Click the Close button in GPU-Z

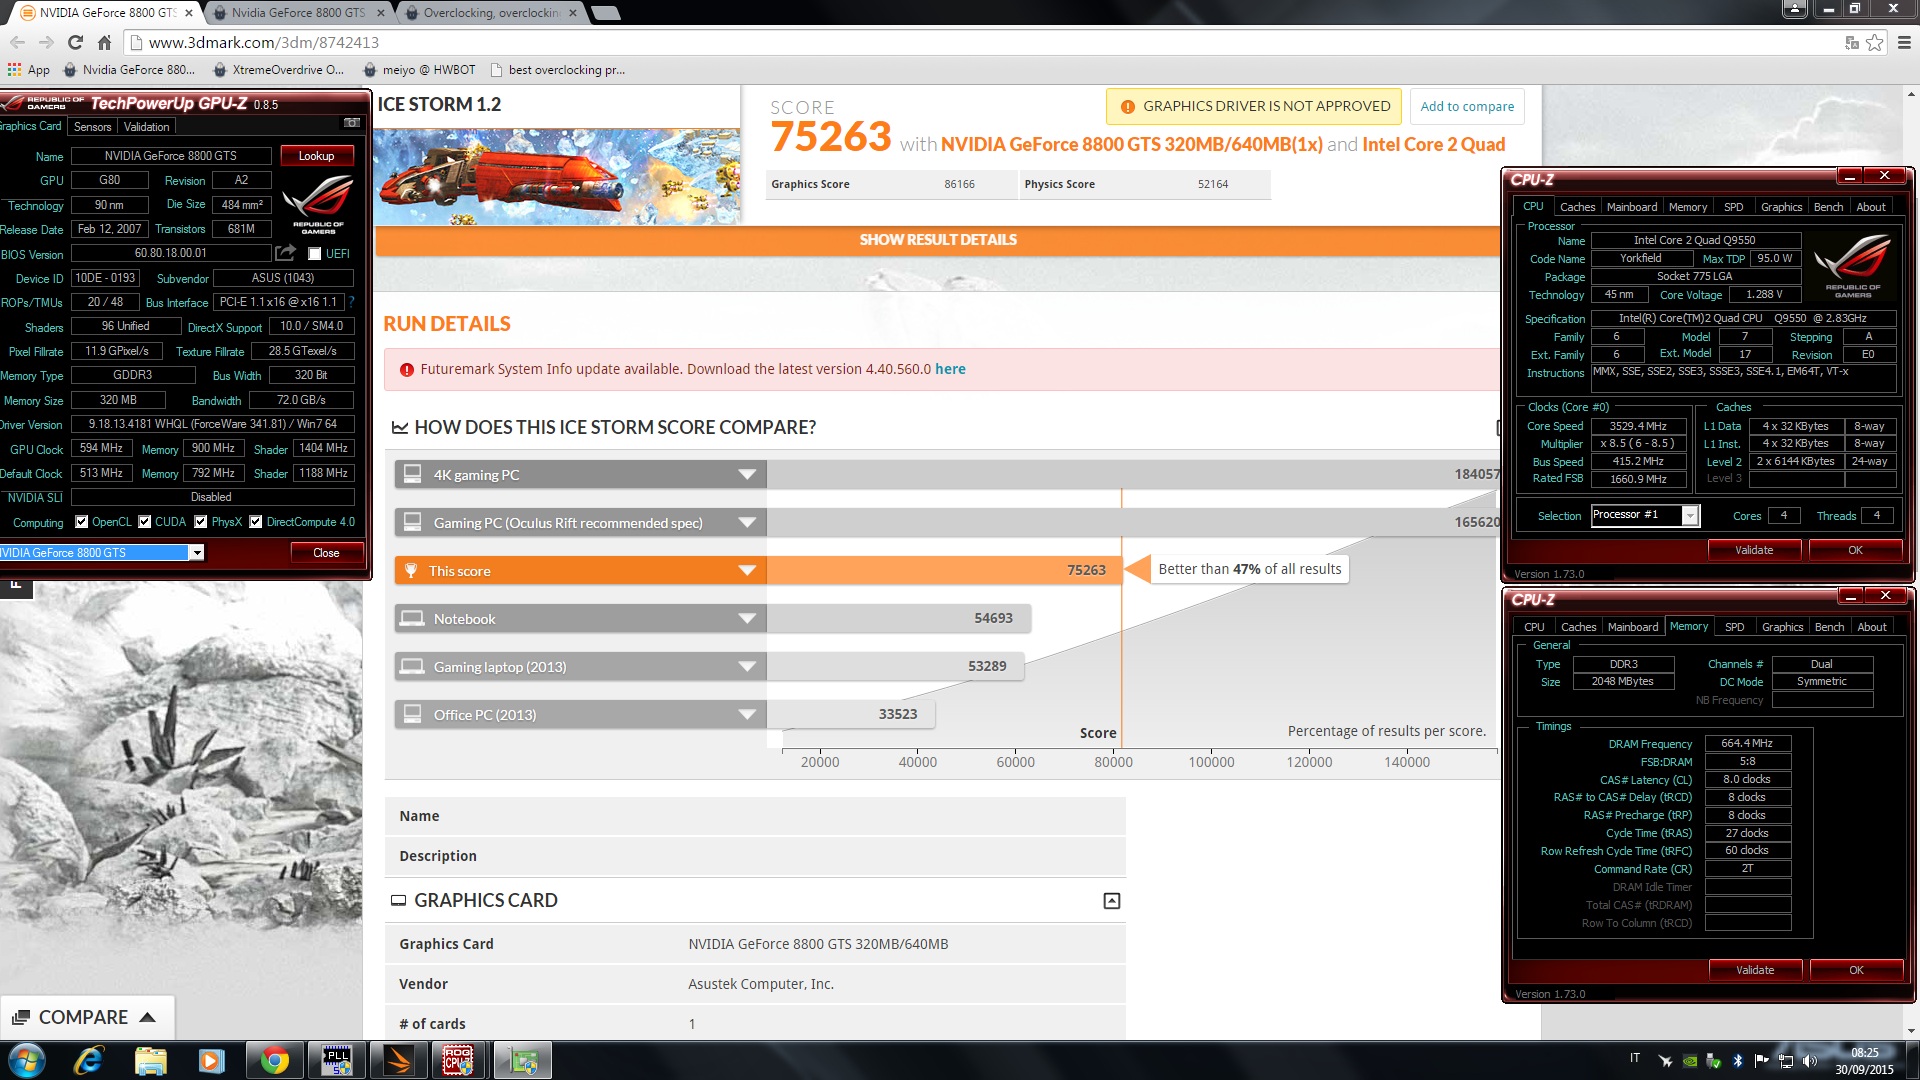(326, 553)
